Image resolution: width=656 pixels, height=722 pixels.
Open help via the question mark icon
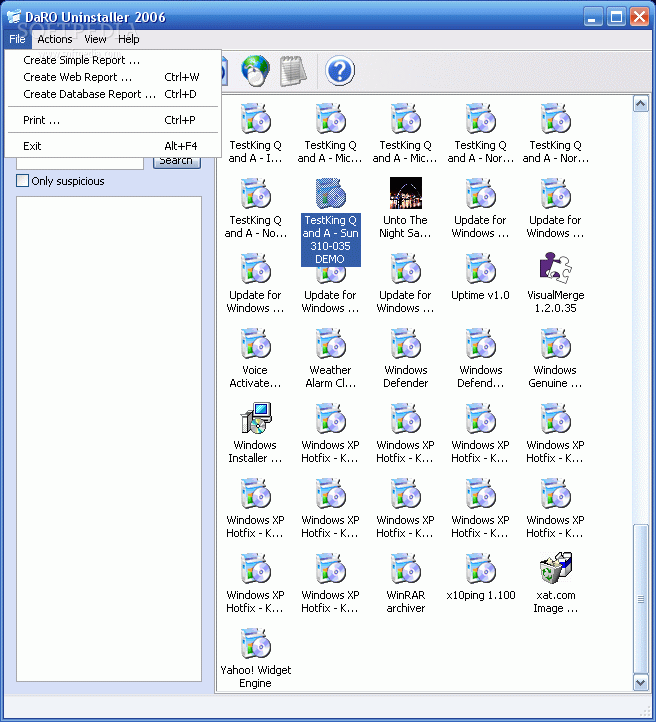pyautogui.click(x=340, y=71)
